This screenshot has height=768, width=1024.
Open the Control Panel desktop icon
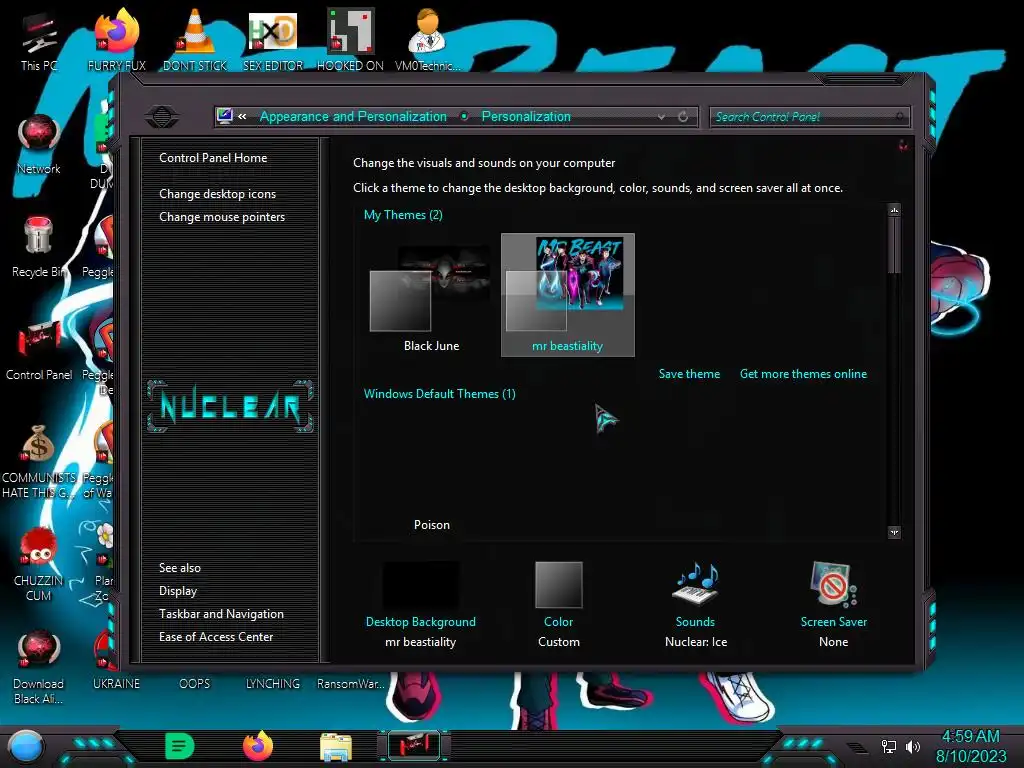39,350
